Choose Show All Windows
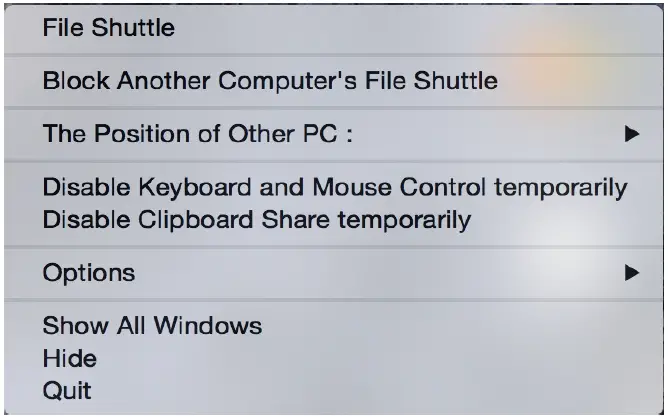The image size is (668, 417). 152,325
